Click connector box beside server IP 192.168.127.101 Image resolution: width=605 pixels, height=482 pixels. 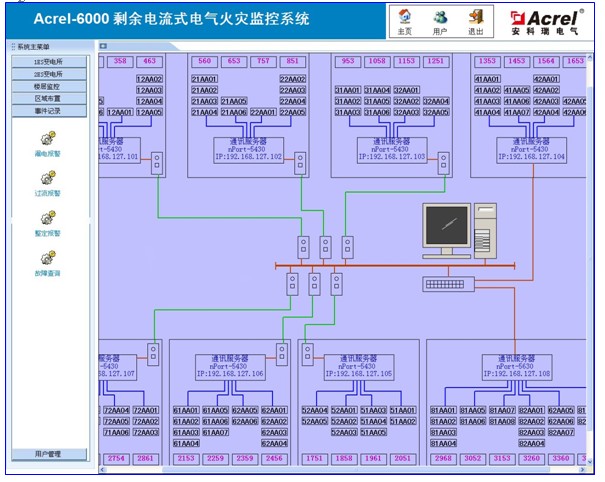(157, 161)
